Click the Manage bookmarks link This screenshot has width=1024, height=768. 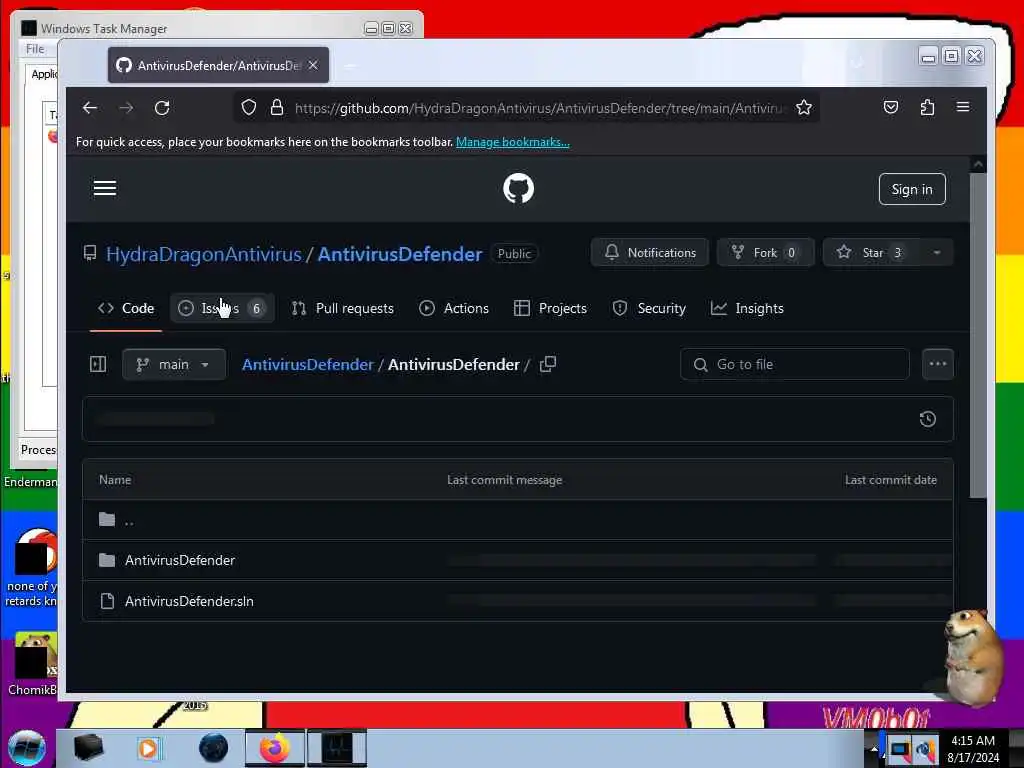click(x=513, y=142)
